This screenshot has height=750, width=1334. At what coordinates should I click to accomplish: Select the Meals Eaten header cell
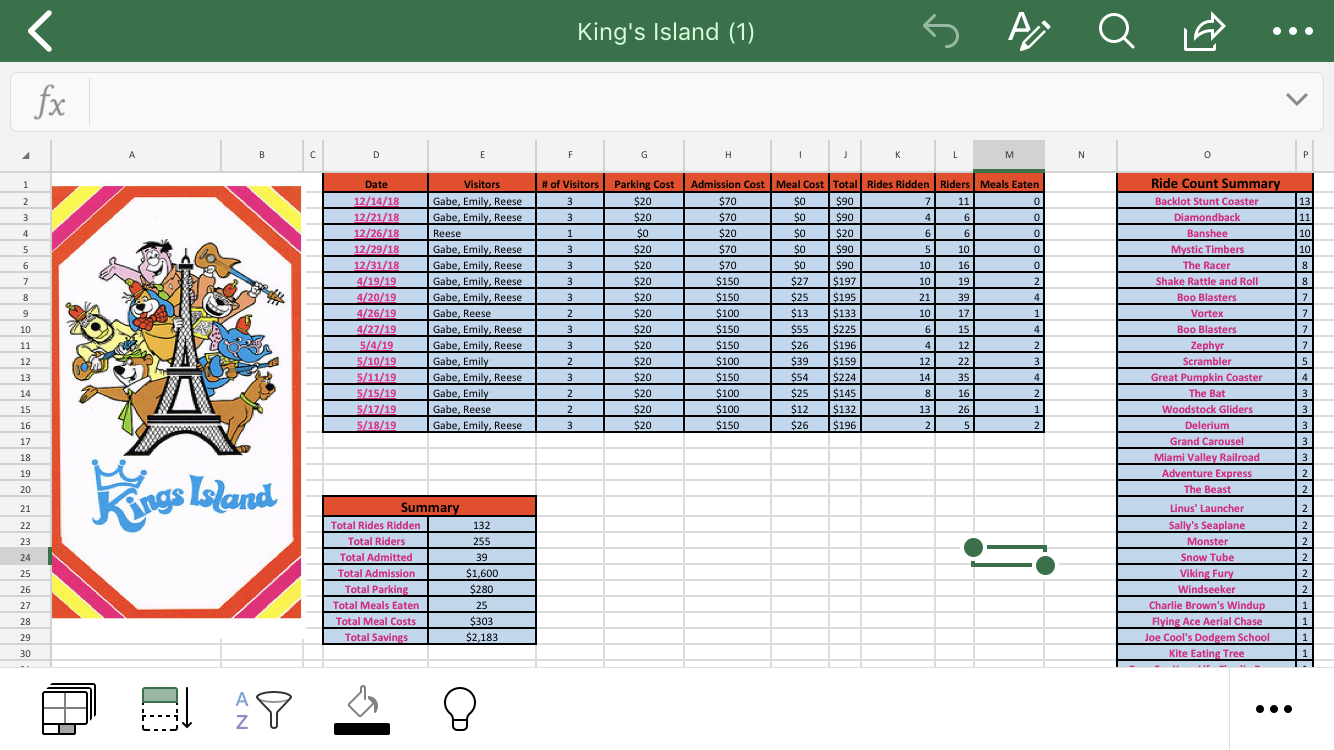pyautogui.click(x=1009, y=184)
